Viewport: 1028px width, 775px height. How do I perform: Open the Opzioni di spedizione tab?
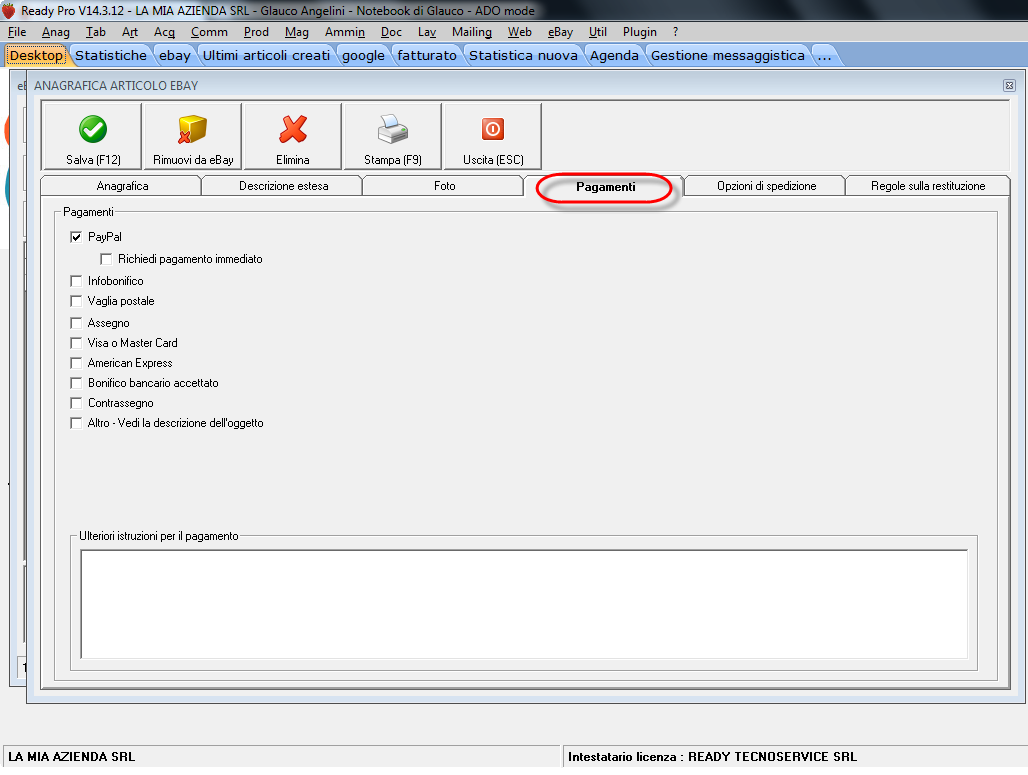pyautogui.click(x=766, y=186)
